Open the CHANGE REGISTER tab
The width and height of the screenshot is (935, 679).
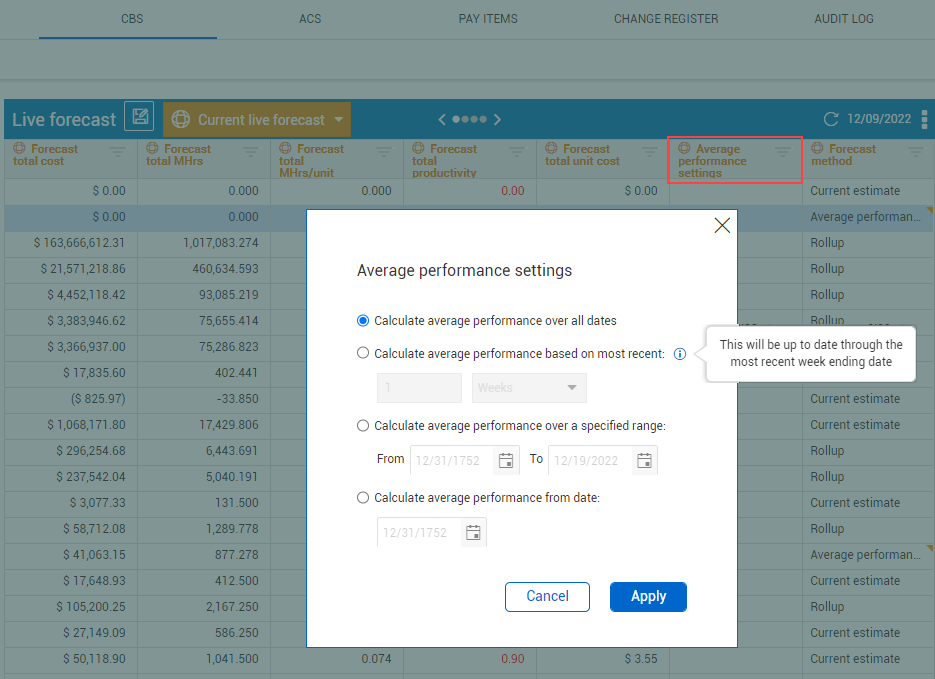[666, 19]
